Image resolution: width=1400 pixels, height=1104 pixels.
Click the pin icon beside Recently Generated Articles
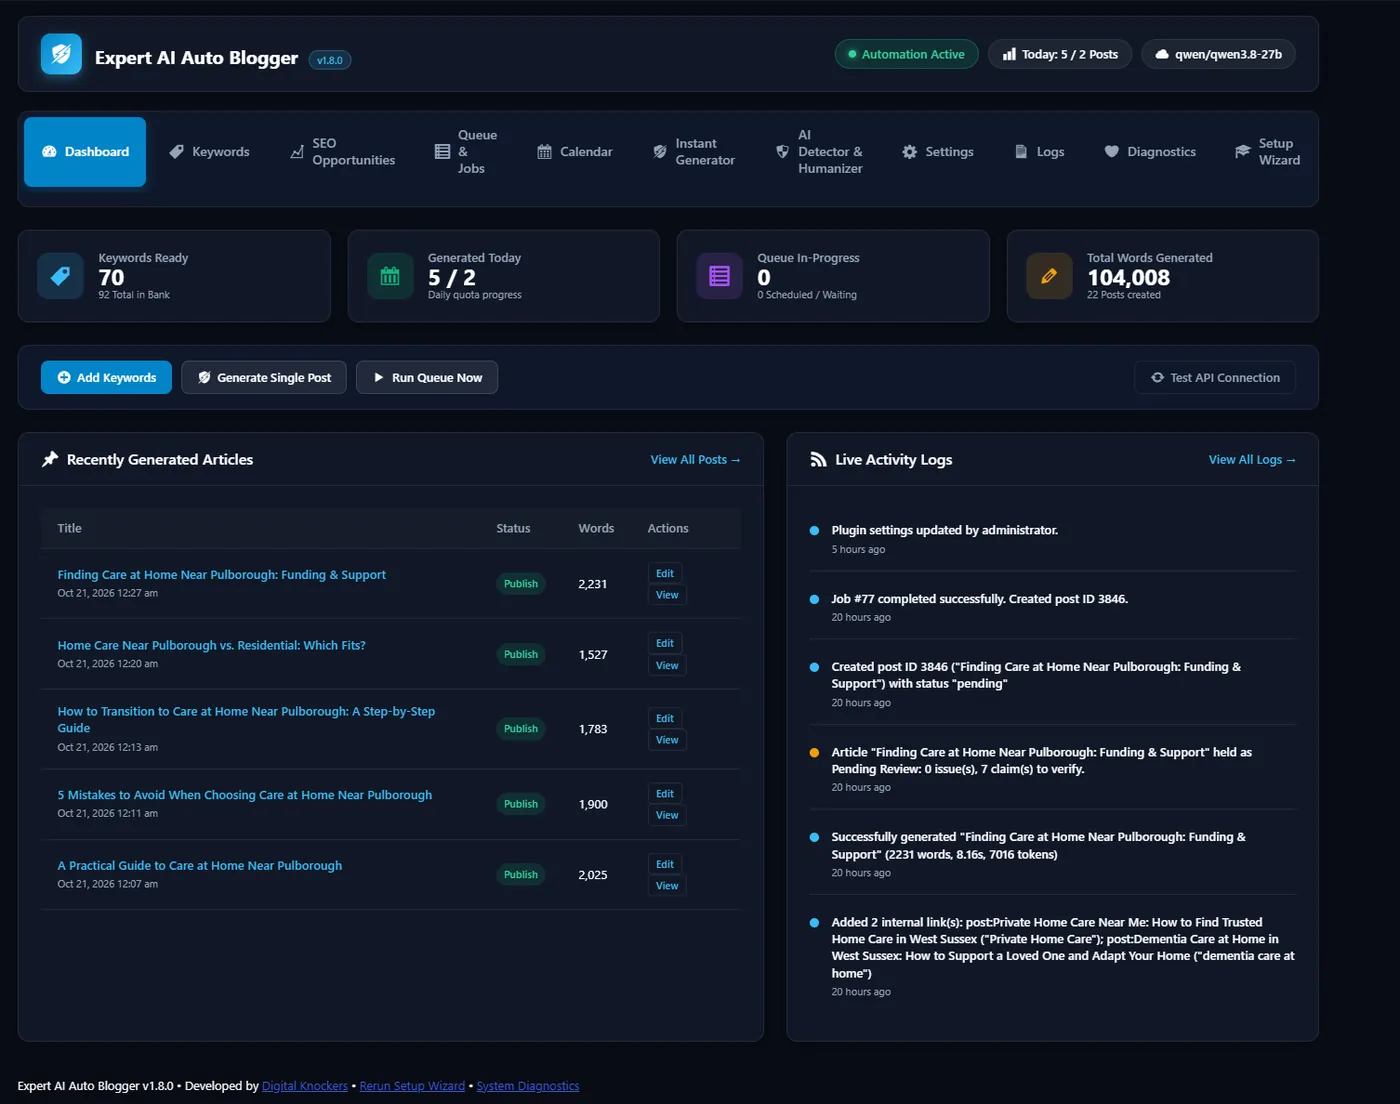50,459
